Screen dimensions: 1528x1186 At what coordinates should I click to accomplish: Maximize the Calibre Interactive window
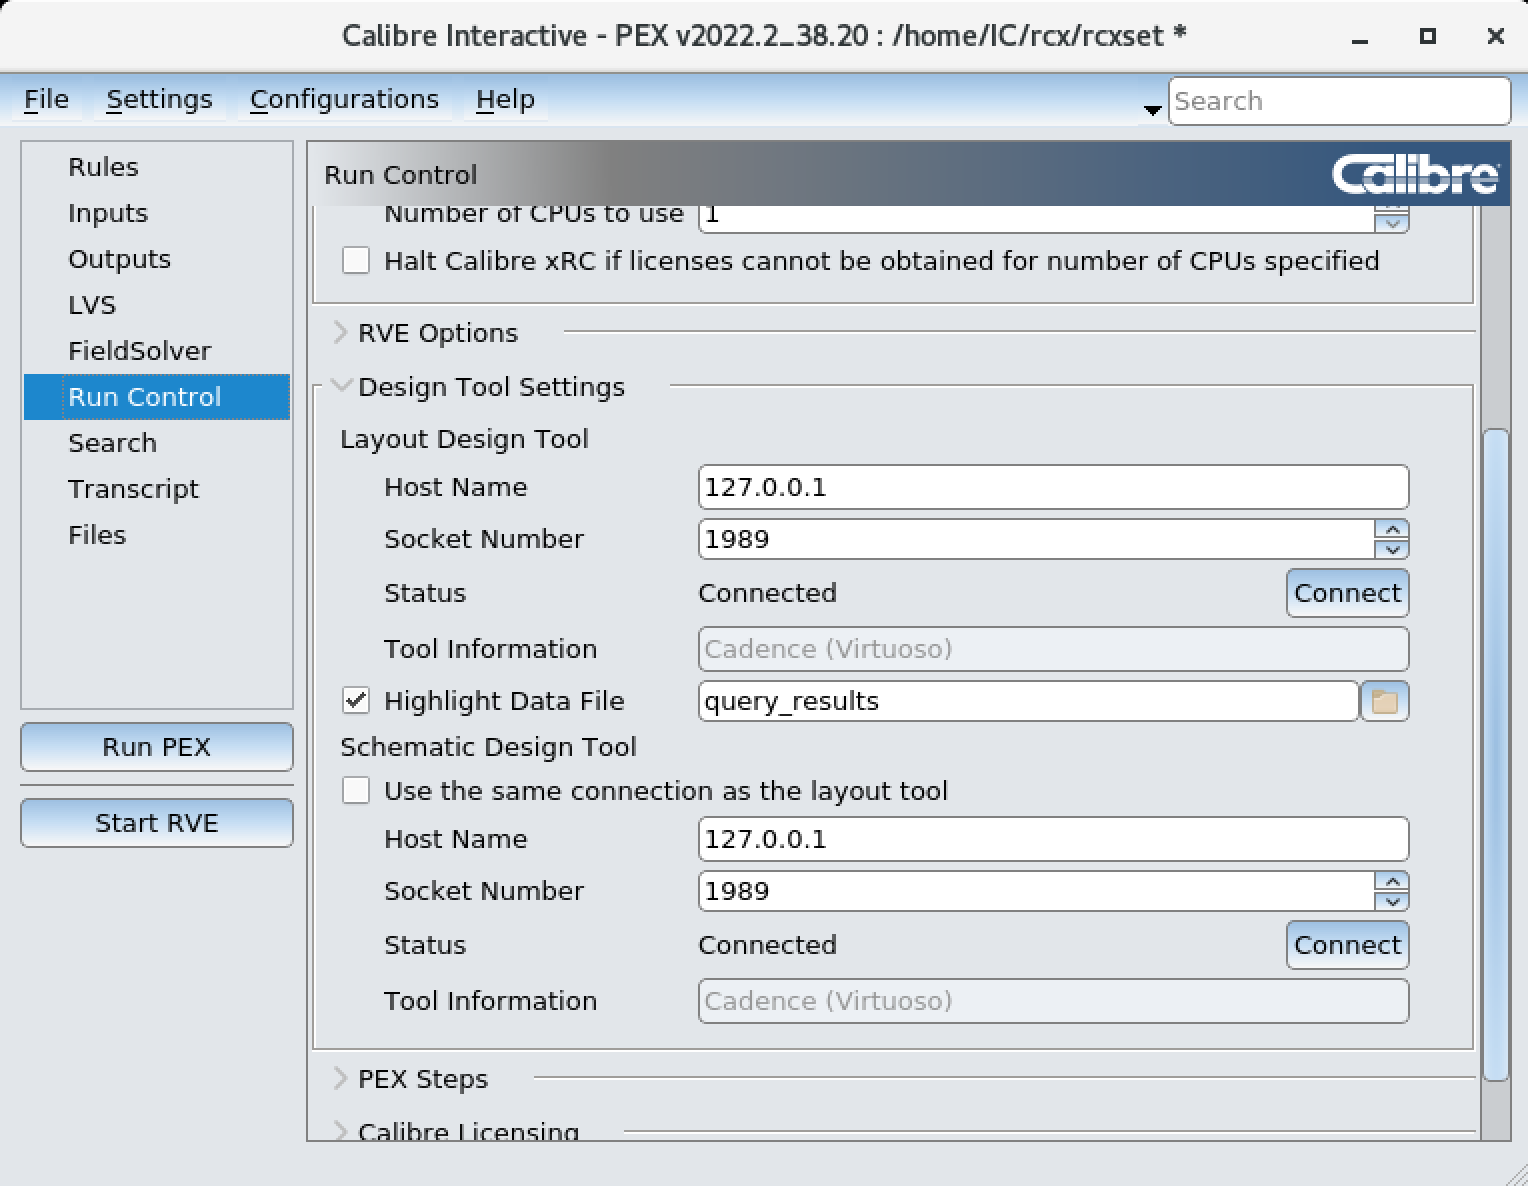1428,36
